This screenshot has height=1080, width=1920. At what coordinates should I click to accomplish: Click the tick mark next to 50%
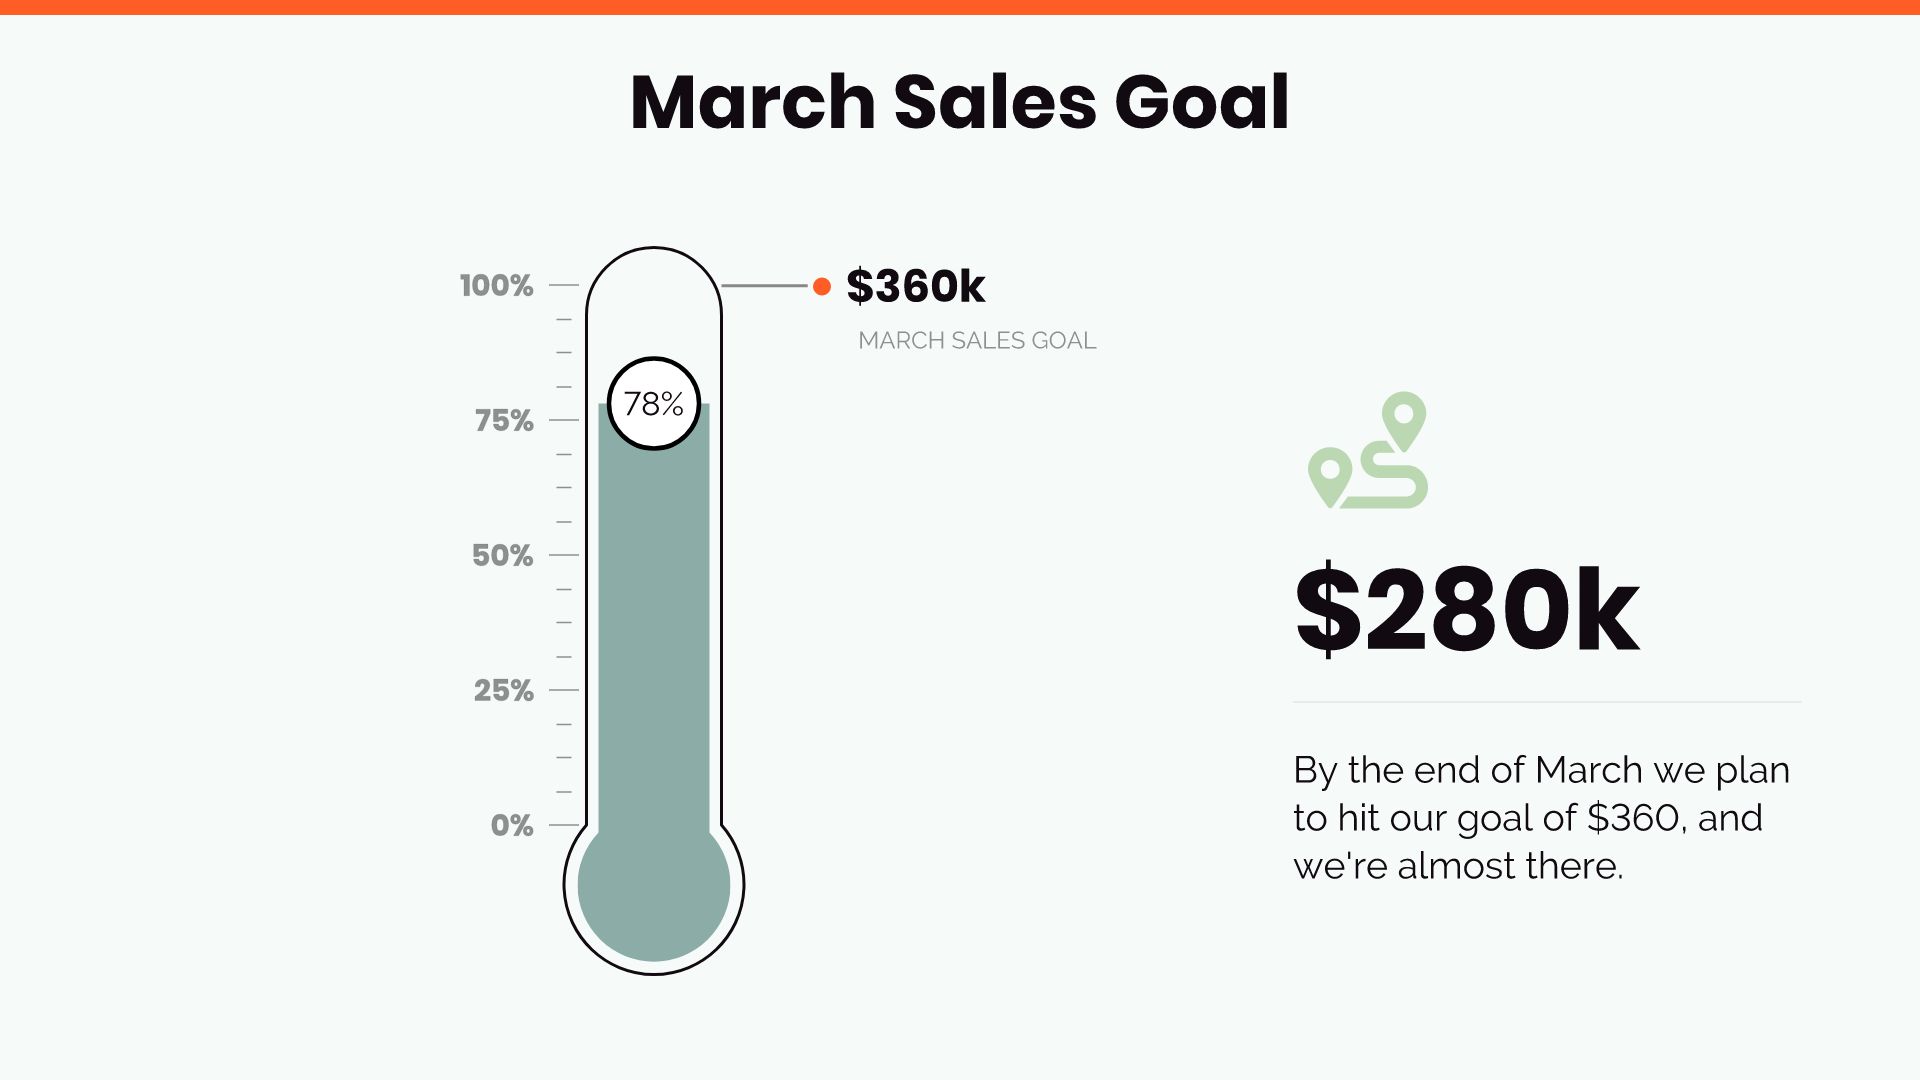coord(564,555)
